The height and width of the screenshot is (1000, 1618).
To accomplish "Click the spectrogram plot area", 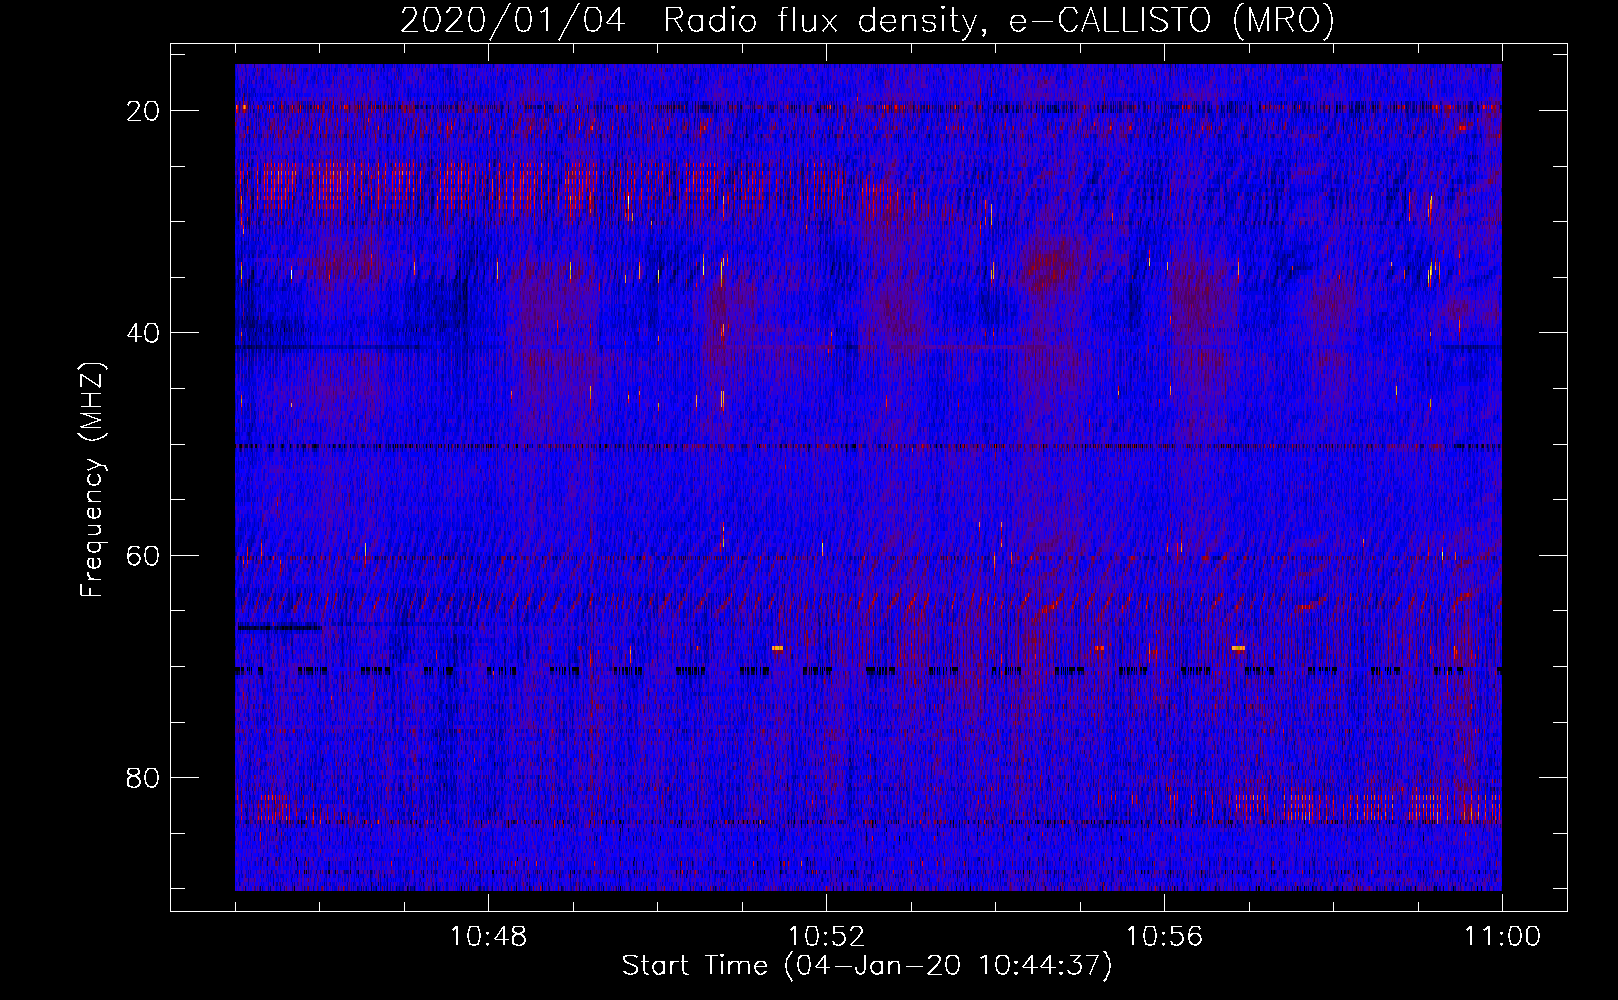I will 868,477.
